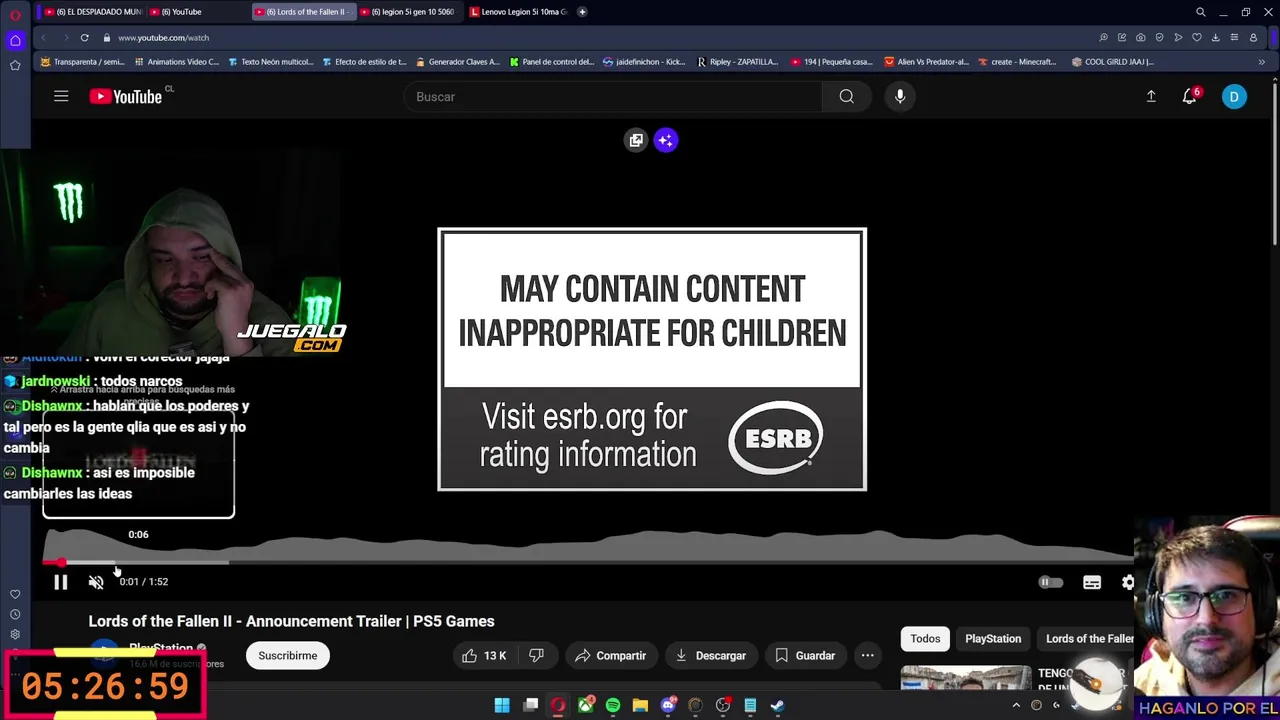Select the PlayStation filter chip
This screenshot has height=720, width=1280.
pyautogui.click(x=993, y=639)
